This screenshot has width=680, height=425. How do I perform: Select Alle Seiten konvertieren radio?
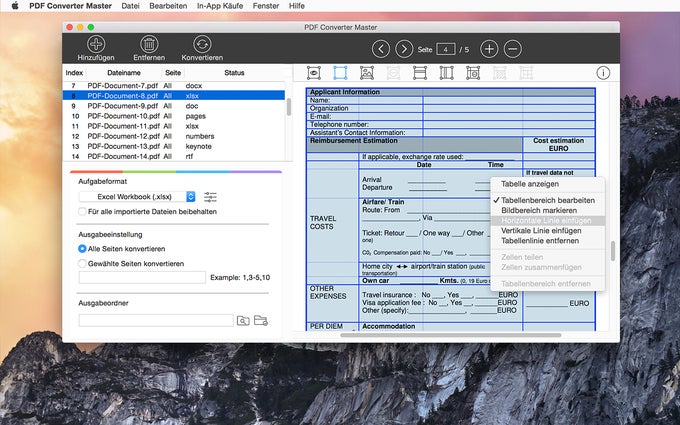pos(82,249)
